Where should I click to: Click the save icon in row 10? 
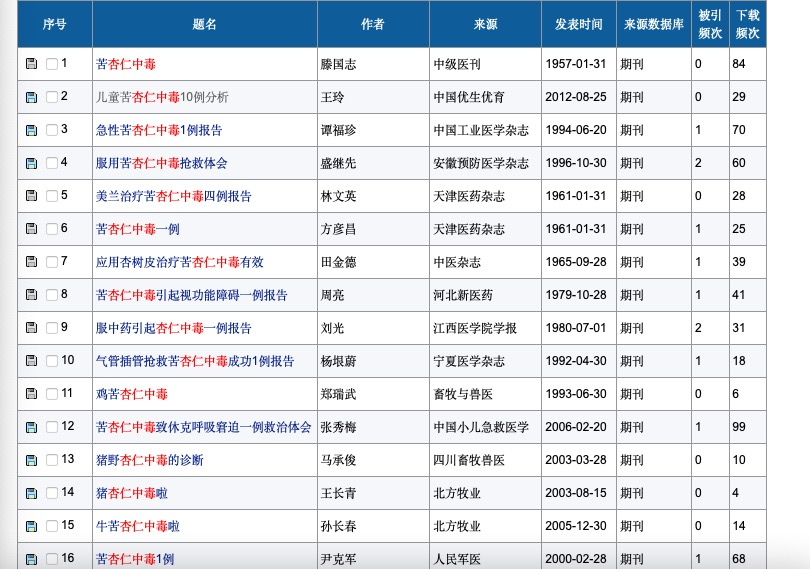pos(32,361)
